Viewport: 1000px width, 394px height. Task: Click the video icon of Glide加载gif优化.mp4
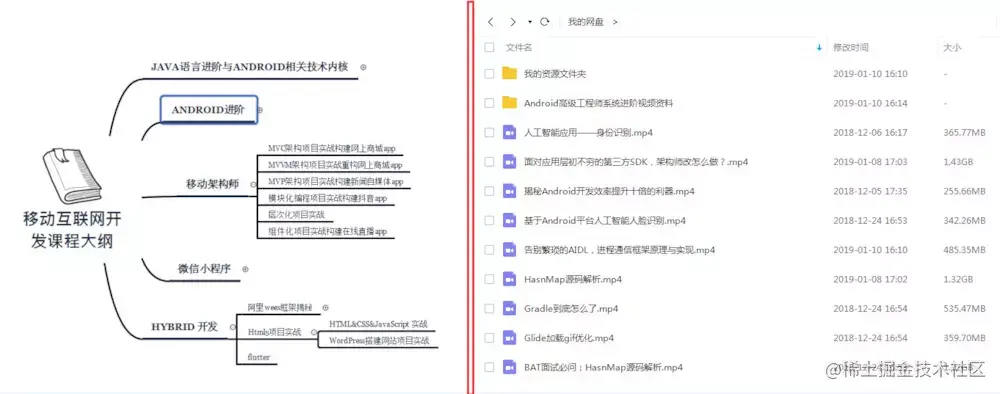pos(509,337)
